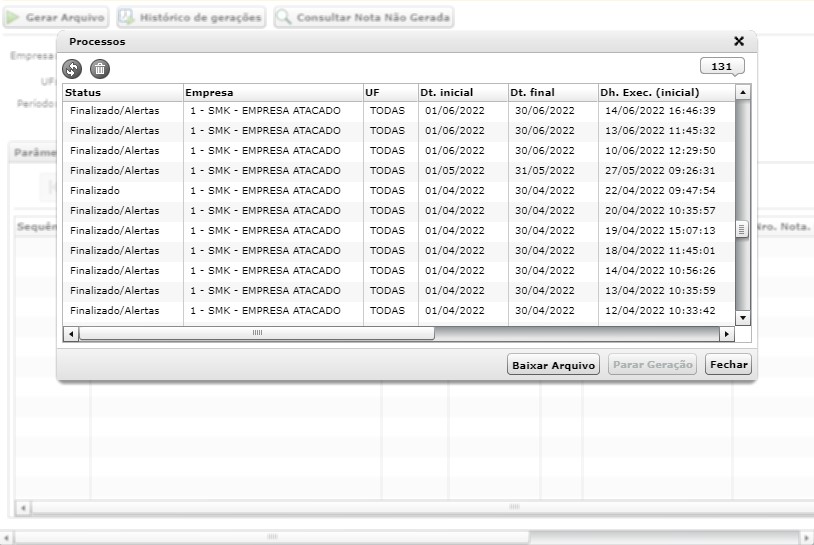Image resolution: width=814 pixels, height=545 pixels.
Task: Select row executed 13/06/2022 11:45:32
Action: pyautogui.click(x=399, y=131)
